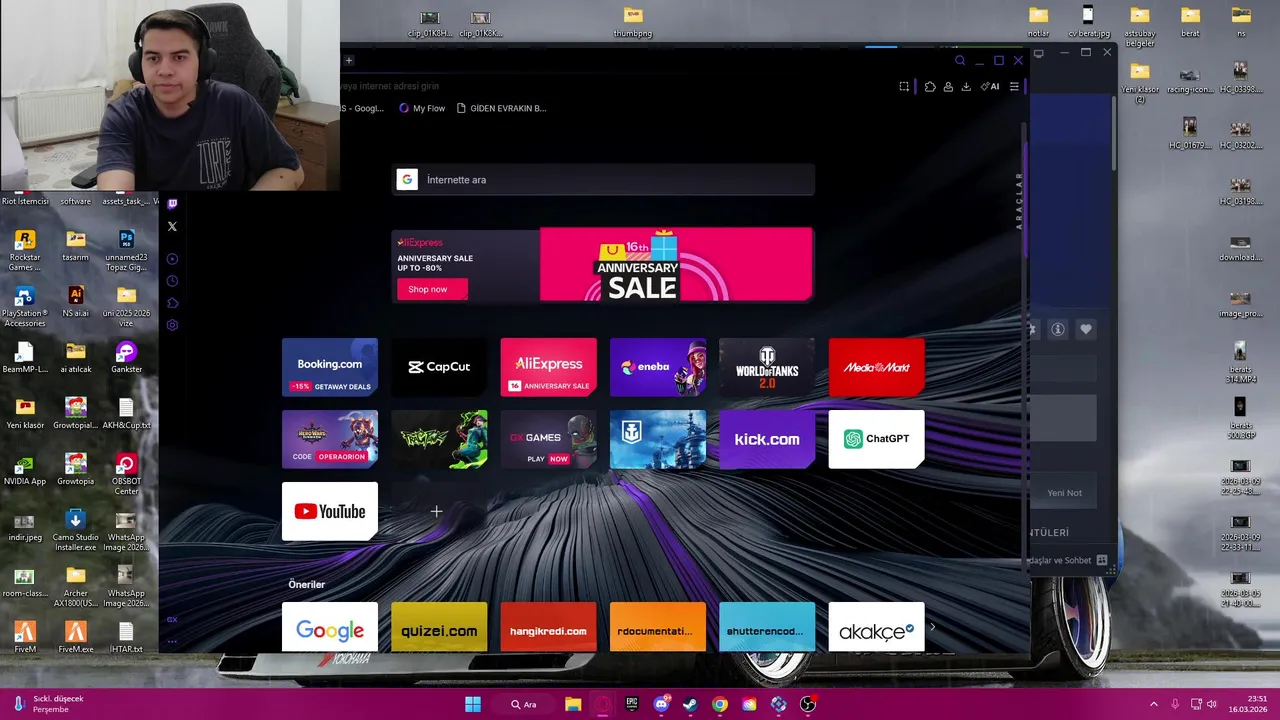Open the GX Games Play Now tile
1280x720 pixels.
point(549,439)
